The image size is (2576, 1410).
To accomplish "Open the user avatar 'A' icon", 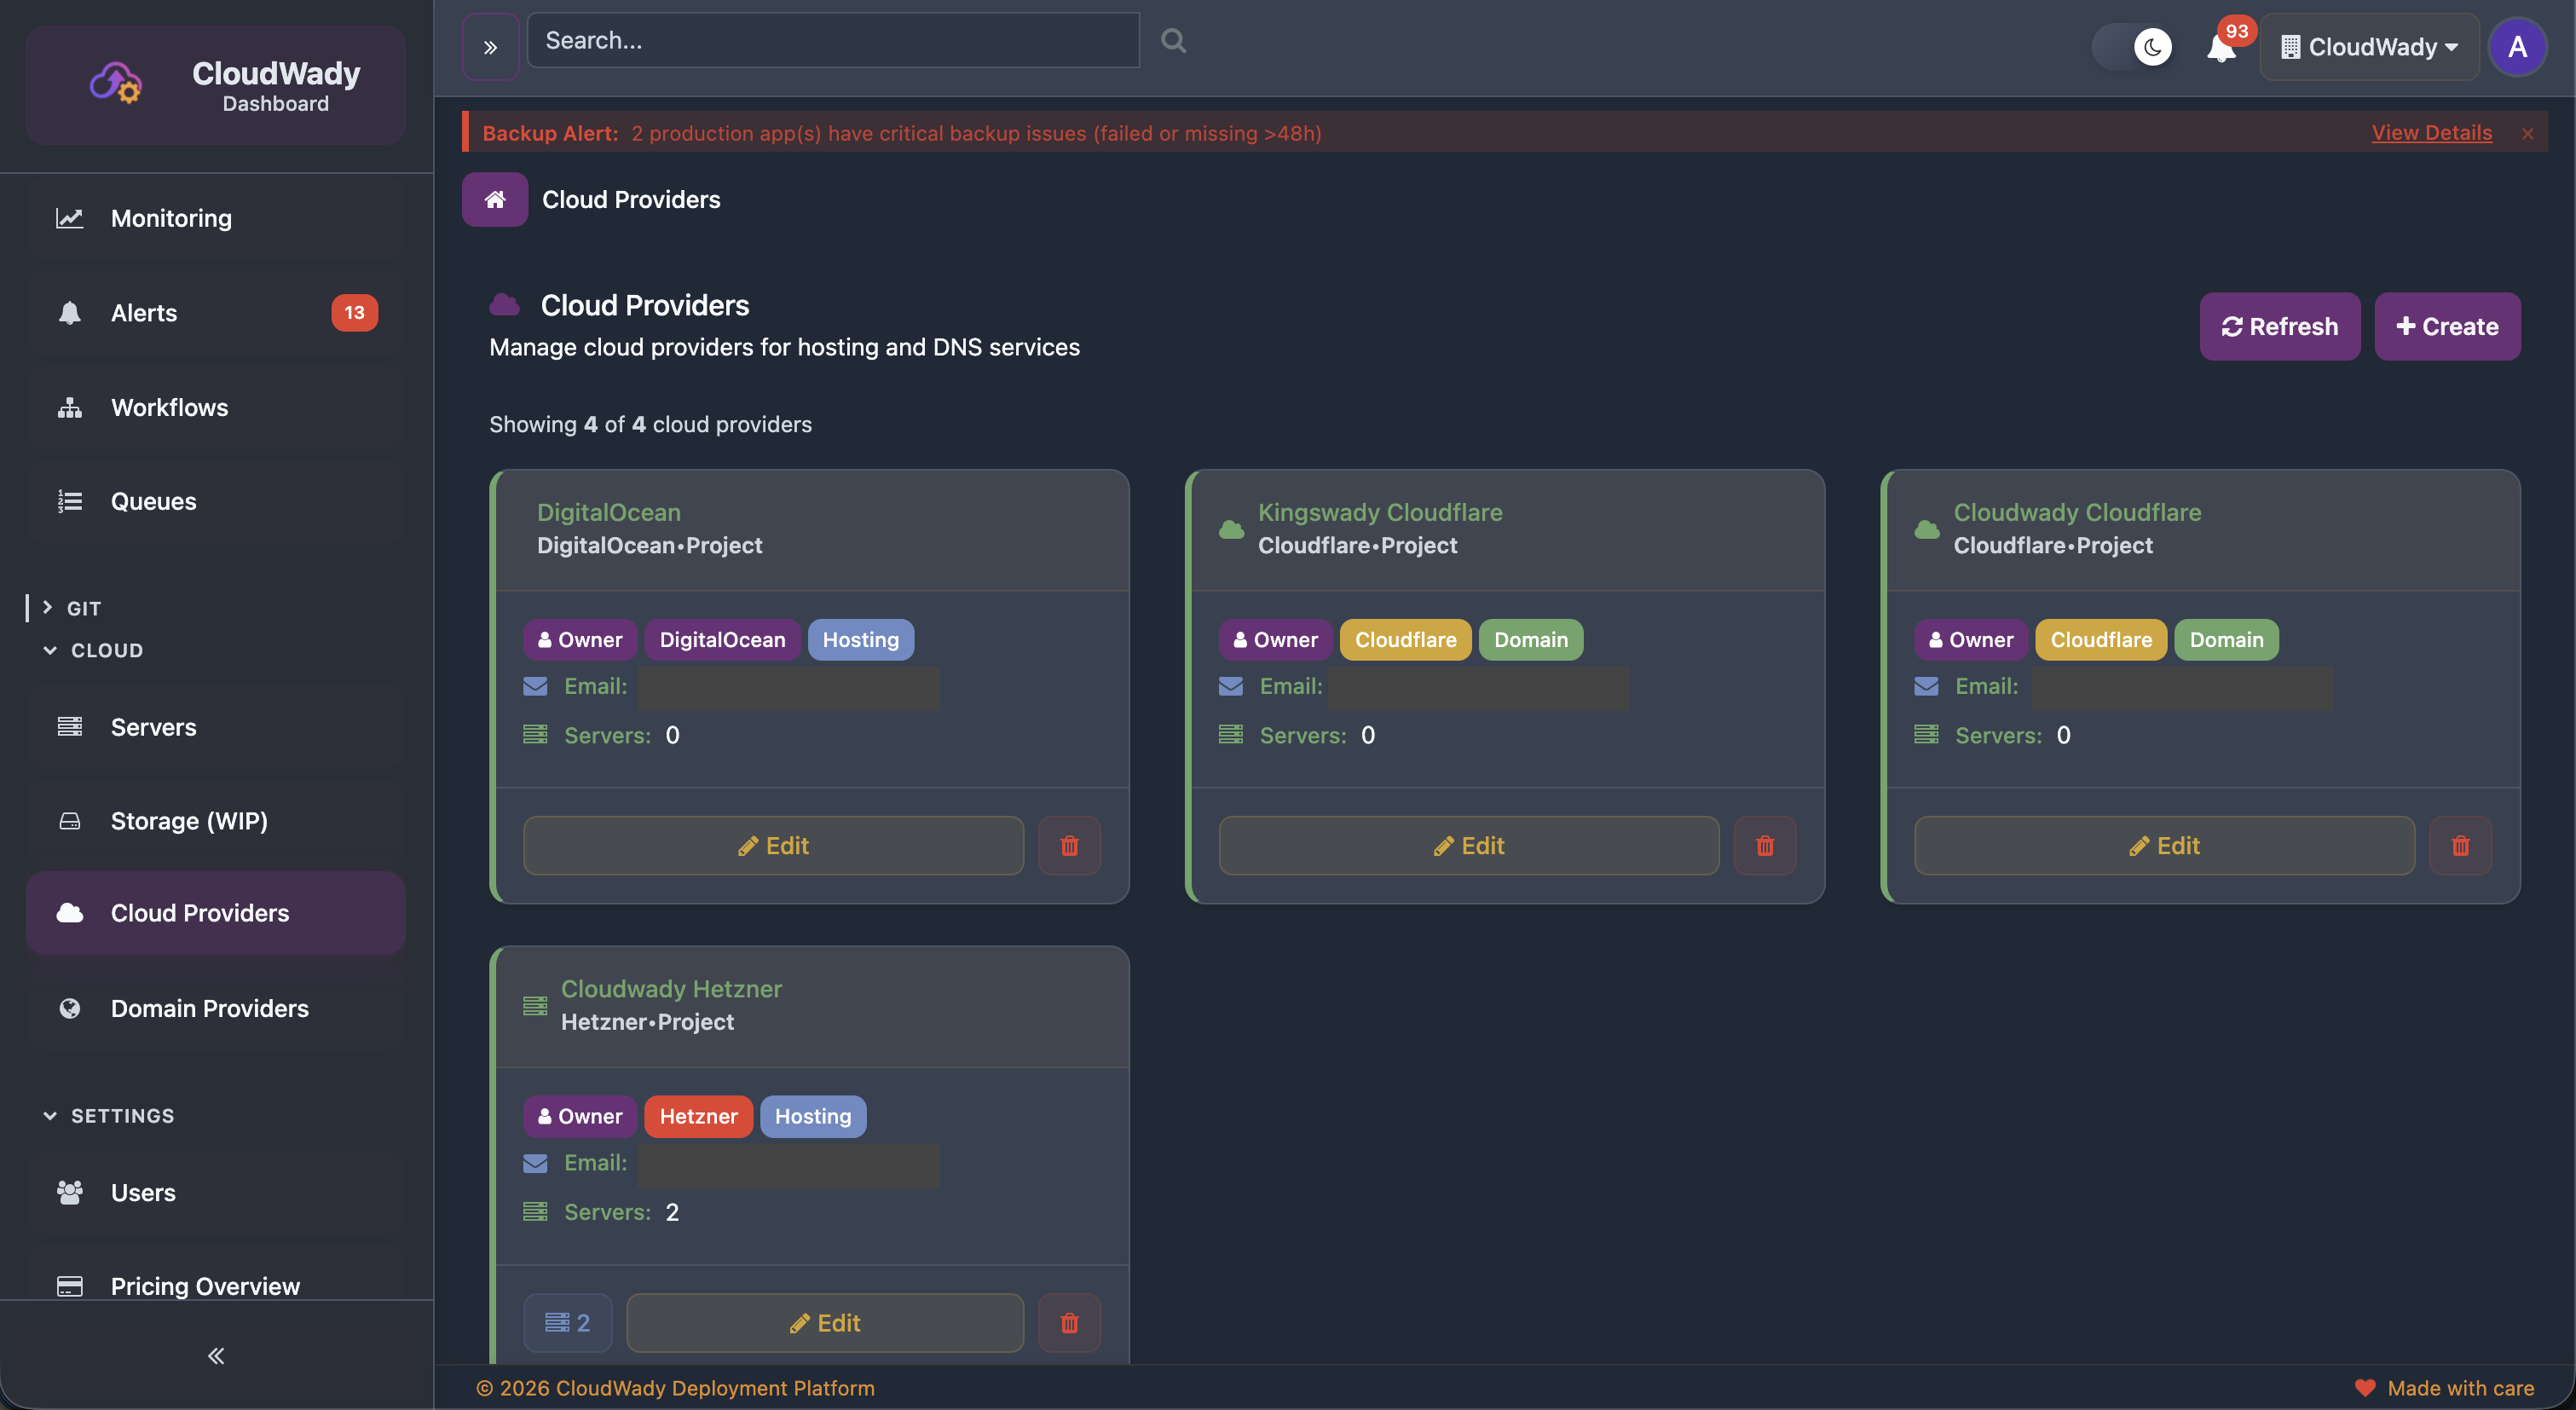I will pos(2517,47).
